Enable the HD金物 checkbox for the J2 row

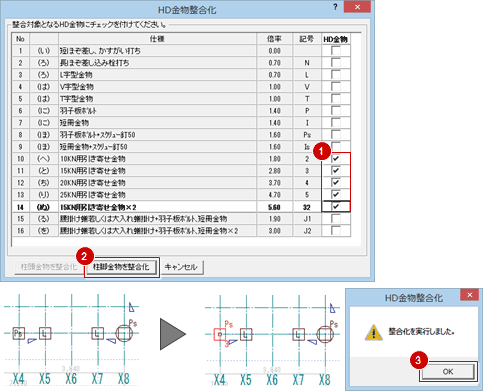pyautogui.click(x=336, y=231)
